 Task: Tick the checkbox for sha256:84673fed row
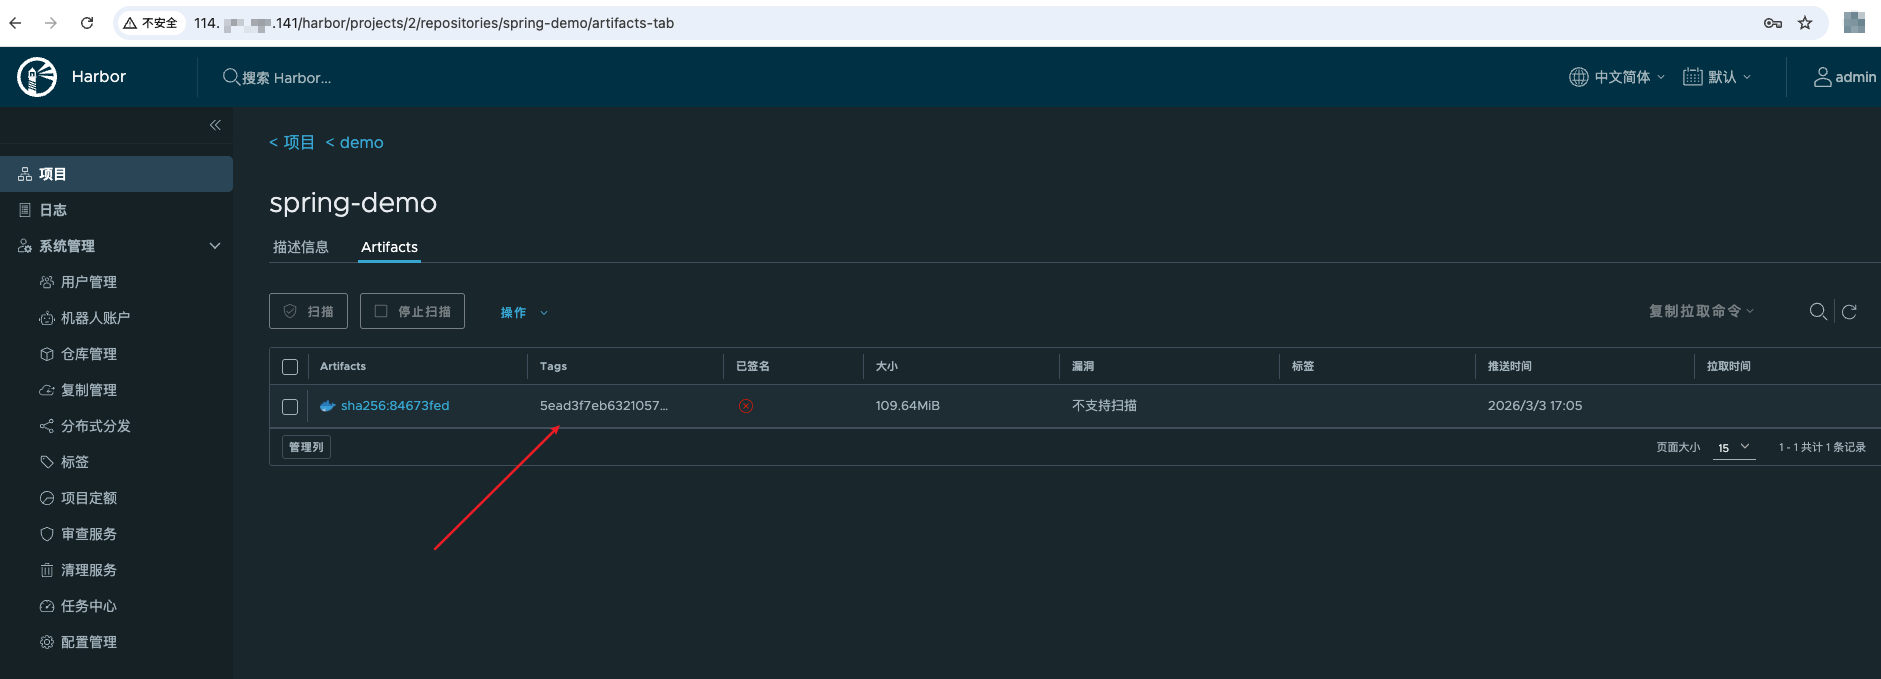290,407
